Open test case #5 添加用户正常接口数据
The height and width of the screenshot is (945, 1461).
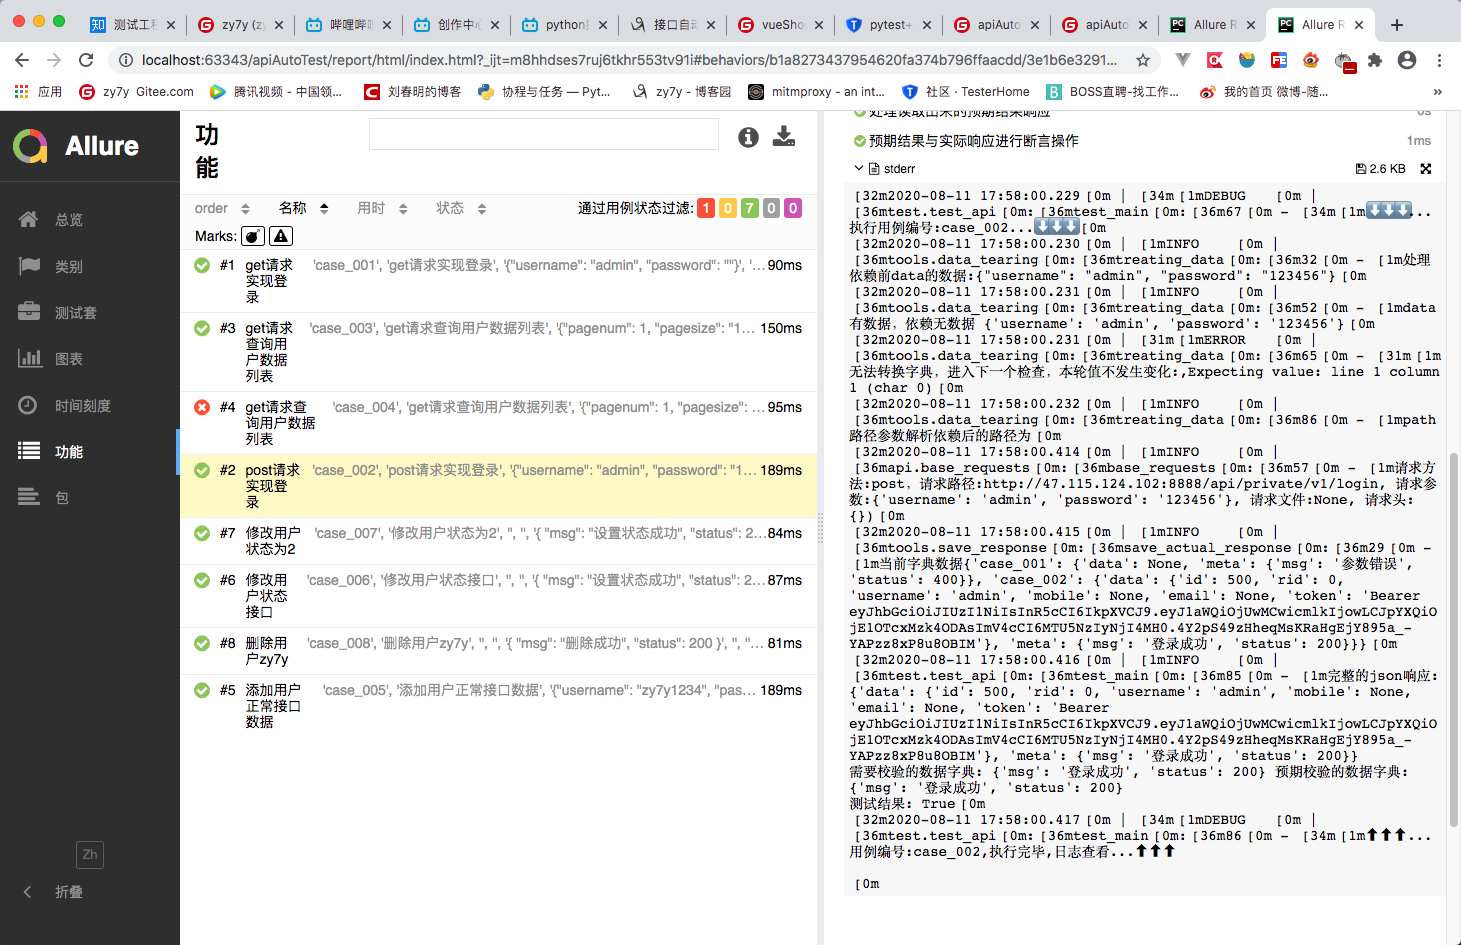click(x=498, y=706)
